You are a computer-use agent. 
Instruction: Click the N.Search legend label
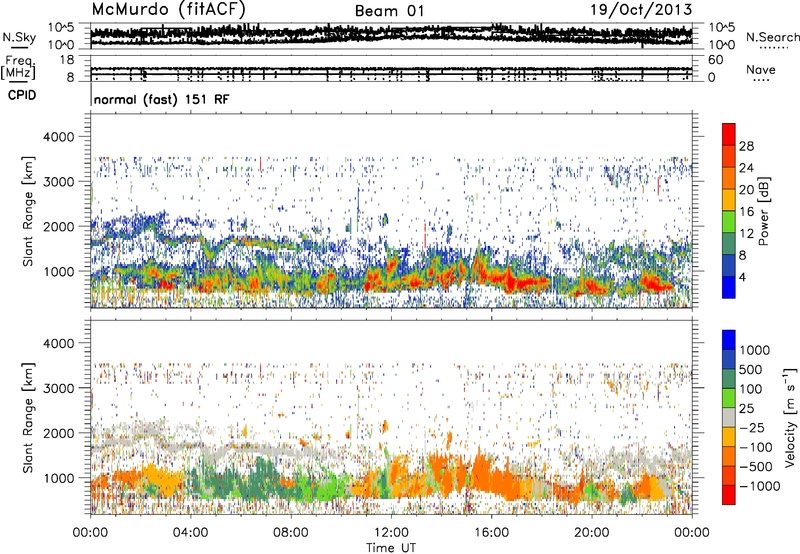point(772,37)
